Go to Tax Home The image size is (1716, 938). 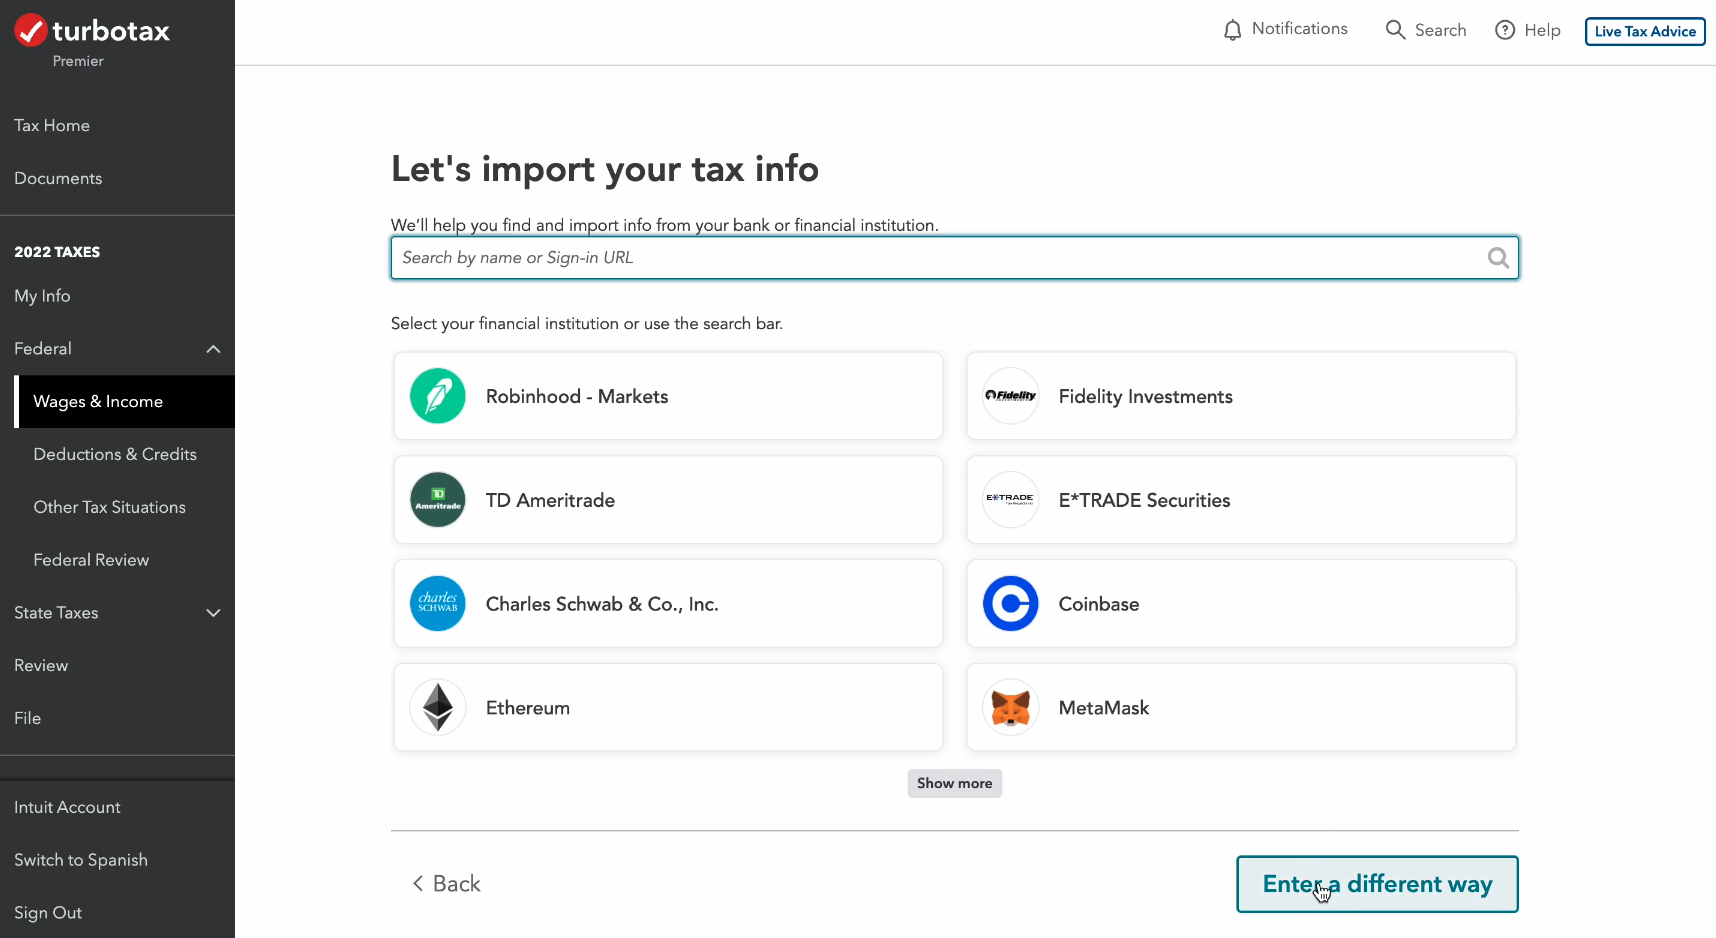(52, 125)
